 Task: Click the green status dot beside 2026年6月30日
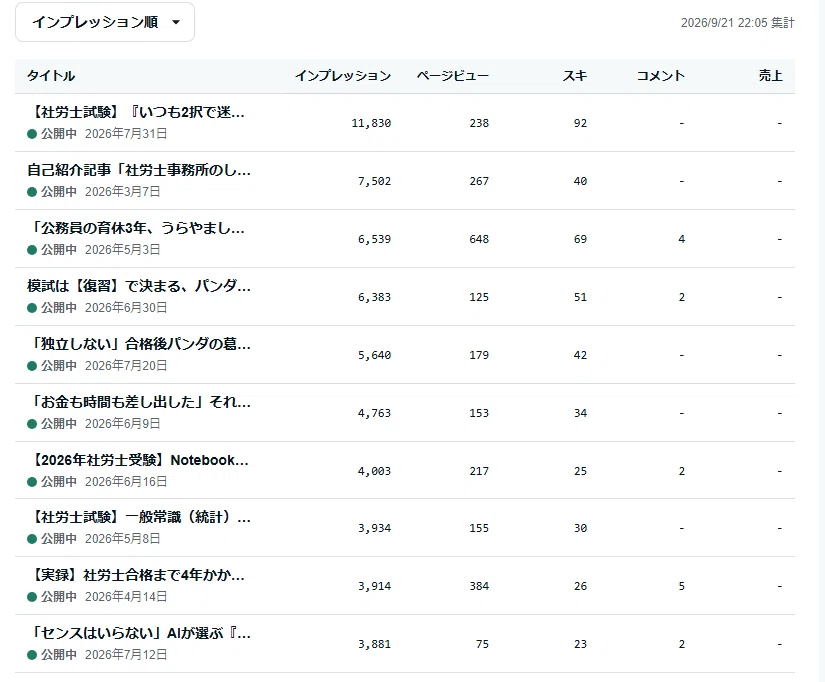[x=32, y=307]
